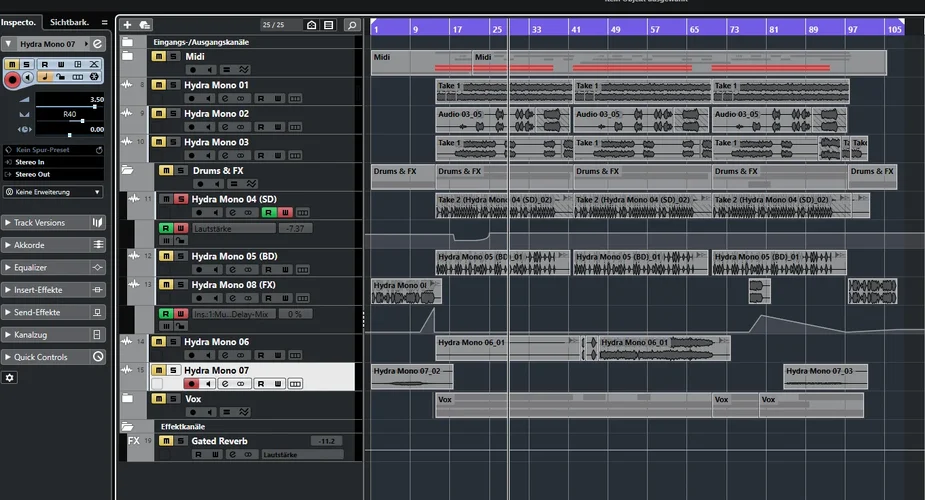The image size is (925, 500).
Task: Click the Add Track plus icon
Action: (127, 25)
